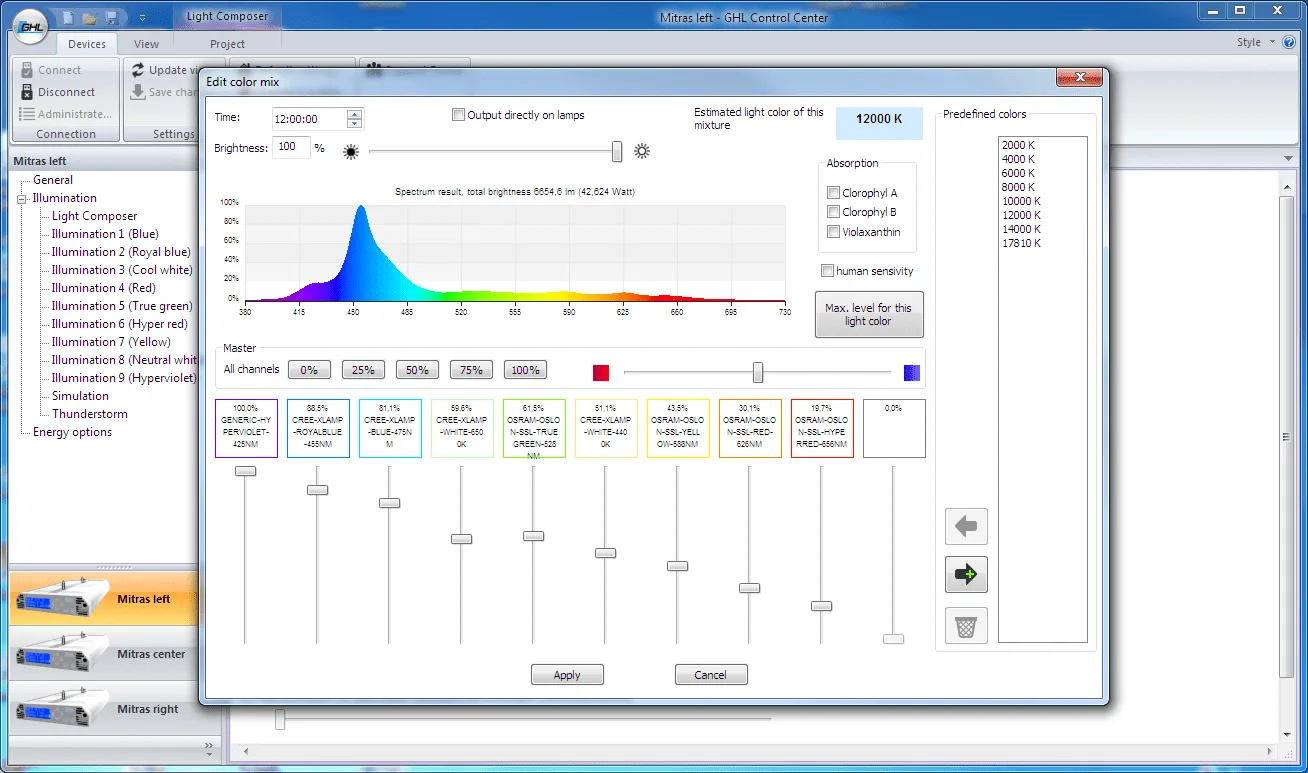This screenshot has width=1308, height=773.
Task: Increase time with the up spinner arrow
Action: 354,114
